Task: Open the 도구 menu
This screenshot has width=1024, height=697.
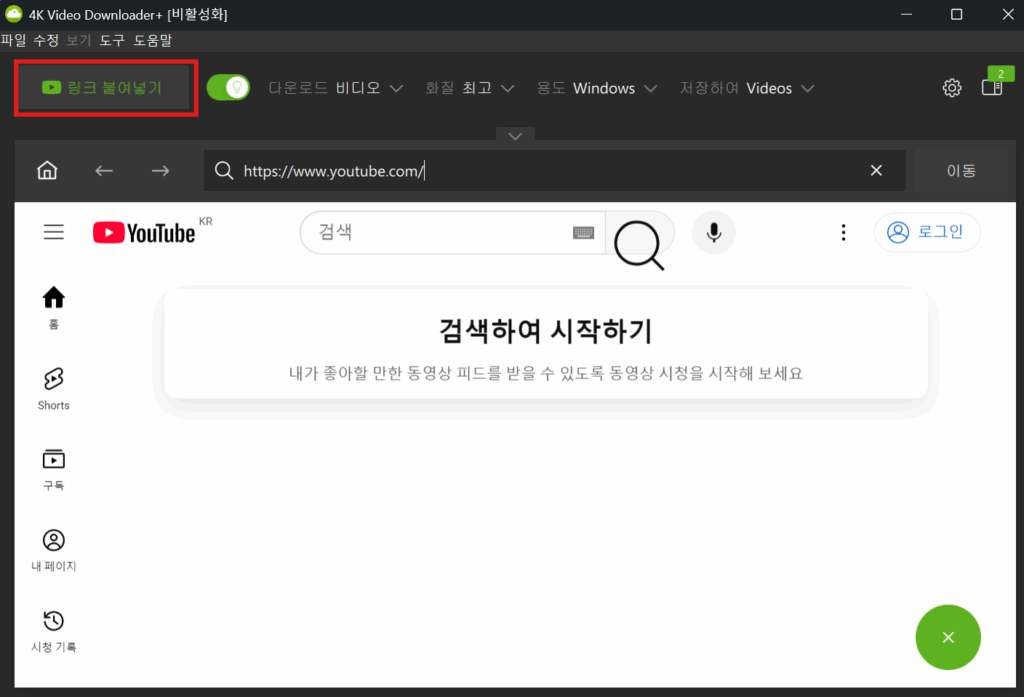Action: [x=112, y=41]
